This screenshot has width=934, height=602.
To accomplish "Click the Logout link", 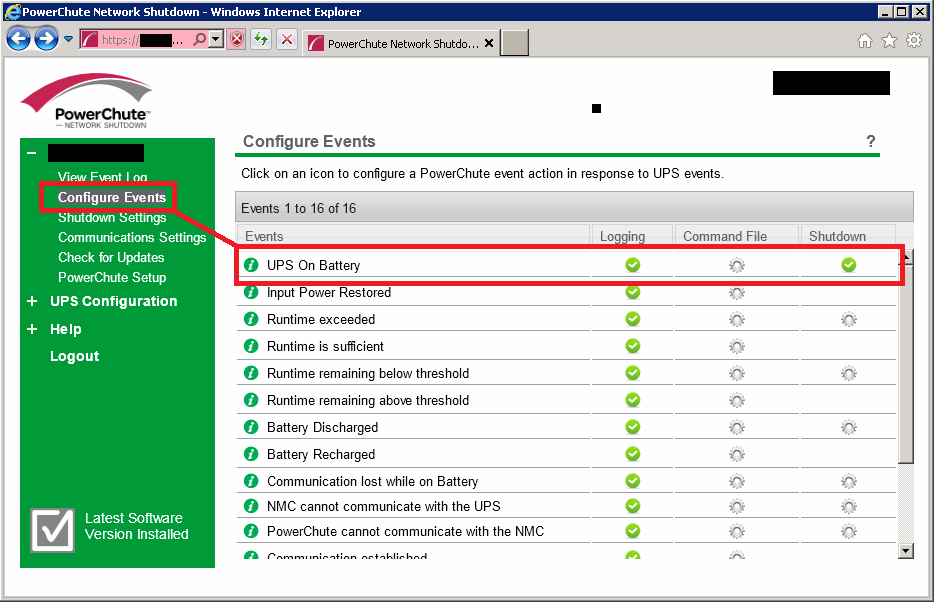I will pos(74,356).
